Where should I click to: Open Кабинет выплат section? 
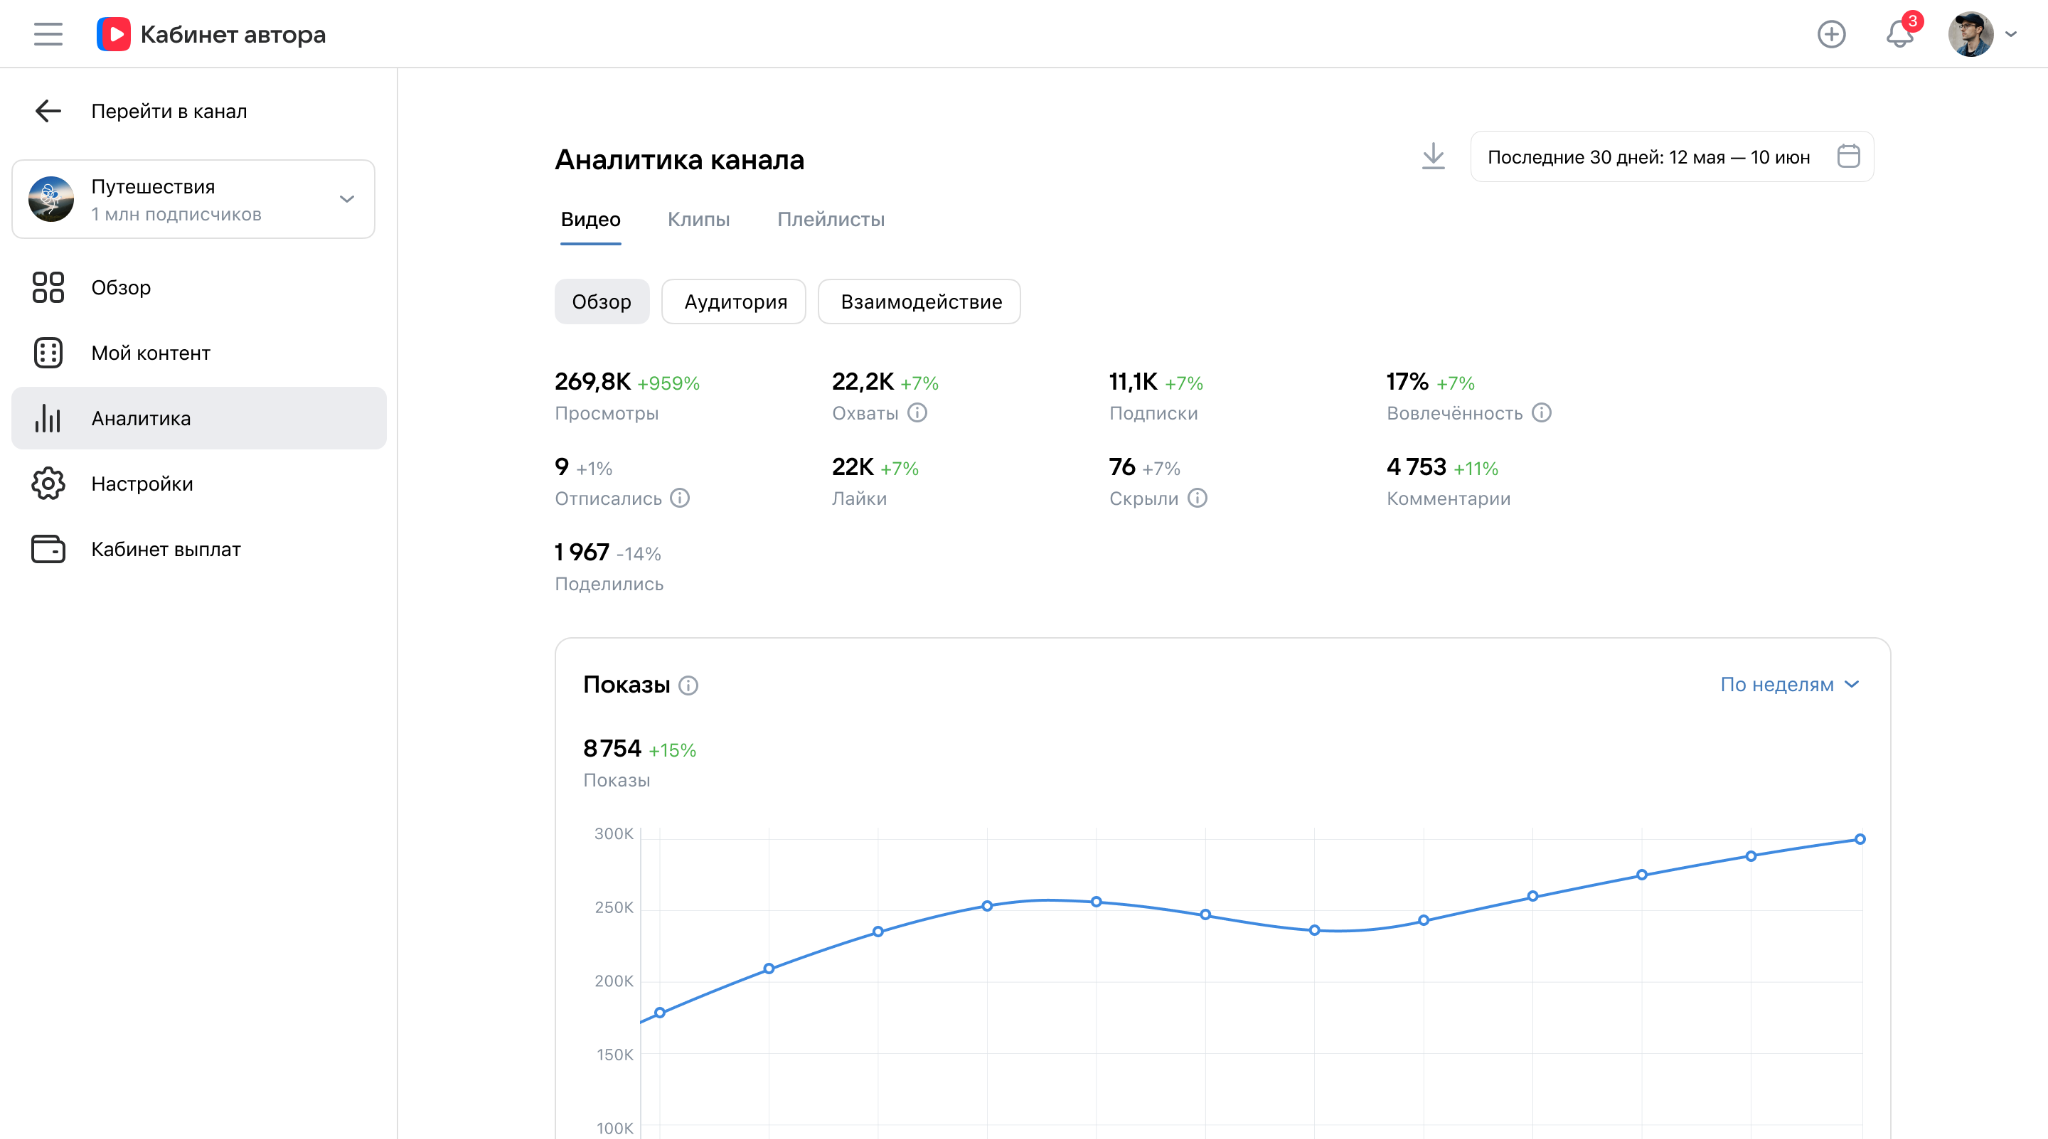click(x=199, y=549)
